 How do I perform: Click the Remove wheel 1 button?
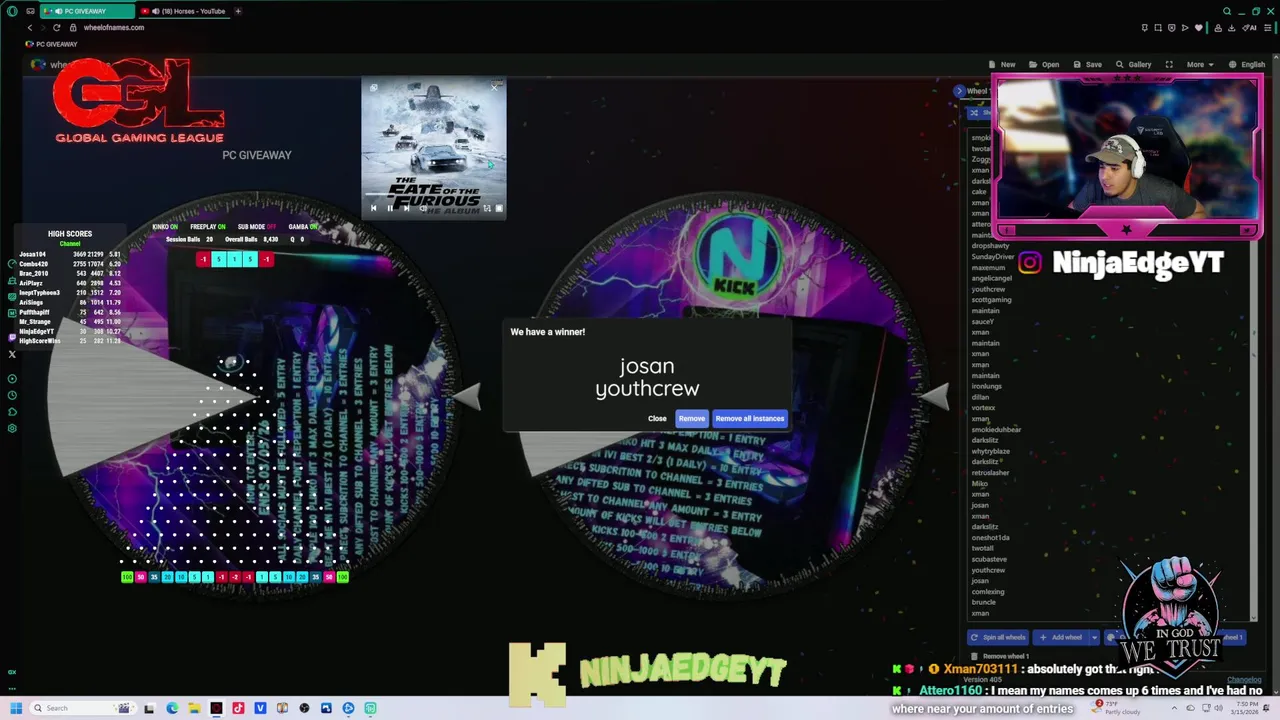(1000, 656)
